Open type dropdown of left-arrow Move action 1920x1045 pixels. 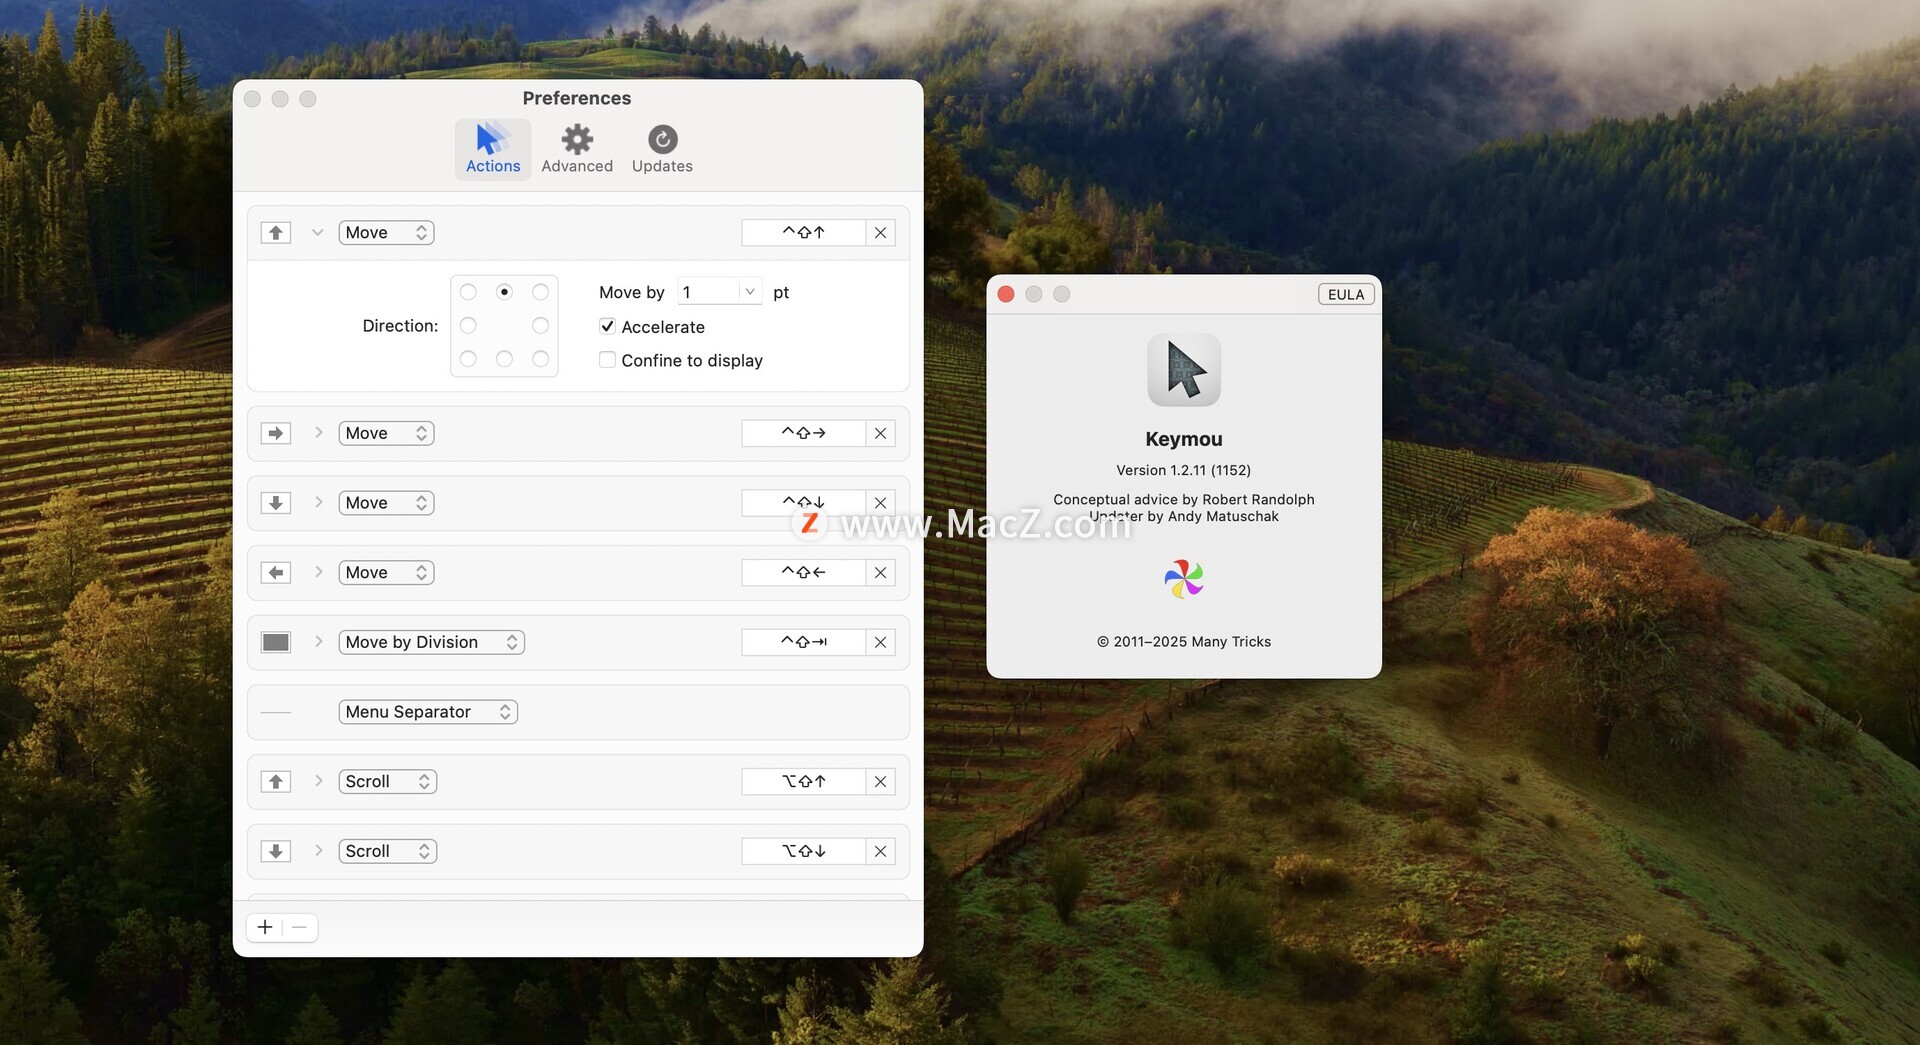pyautogui.click(x=386, y=573)
